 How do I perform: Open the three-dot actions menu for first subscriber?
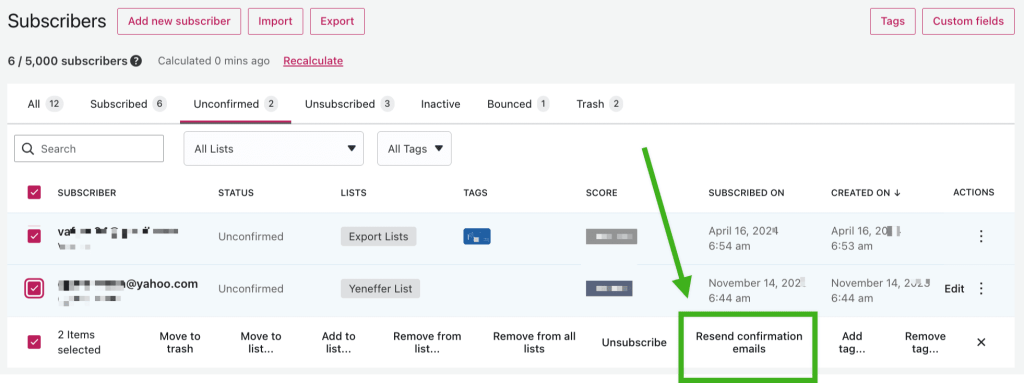tap(980, 237)
